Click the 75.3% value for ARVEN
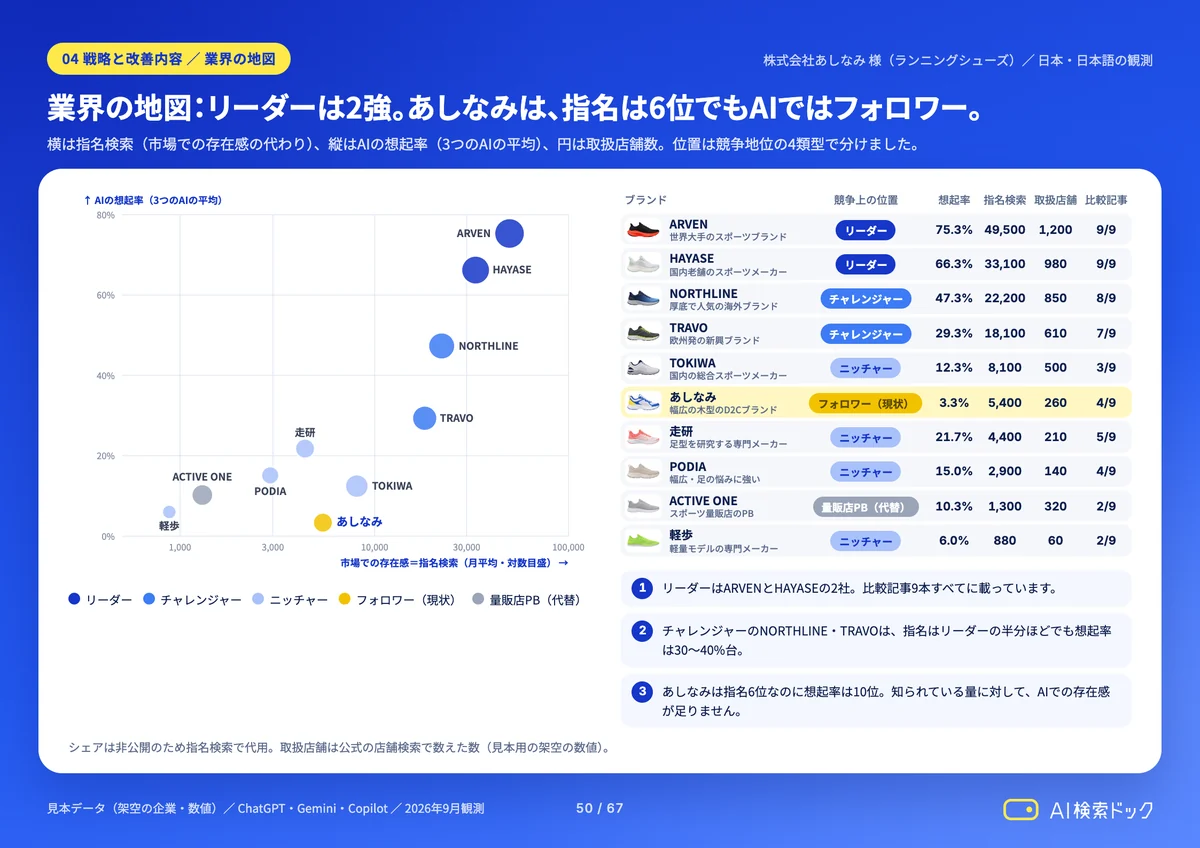The image size is (1200, 848). click(954, 230)
